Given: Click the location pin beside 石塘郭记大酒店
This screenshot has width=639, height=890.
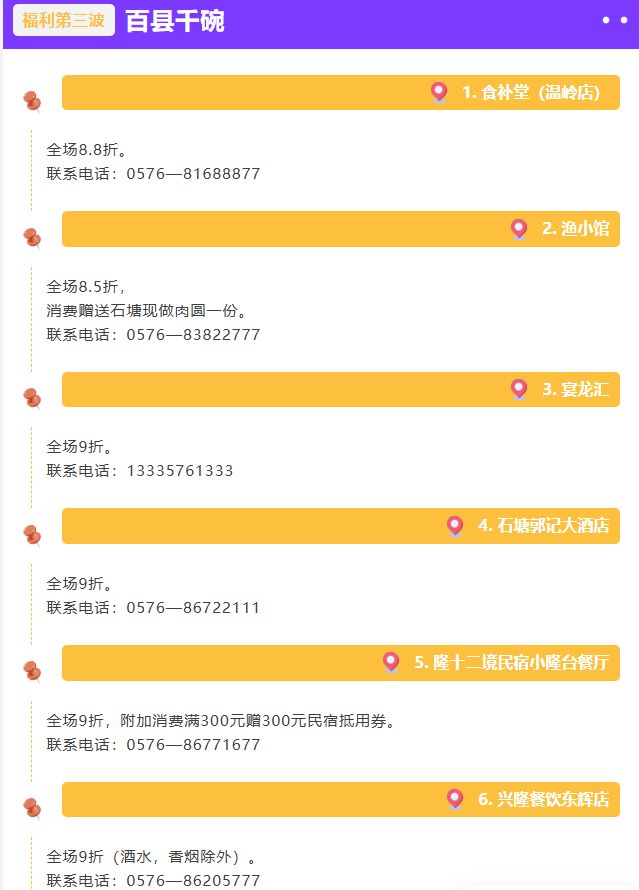Looking at the screenshot, I should click(x=455, y=526).
